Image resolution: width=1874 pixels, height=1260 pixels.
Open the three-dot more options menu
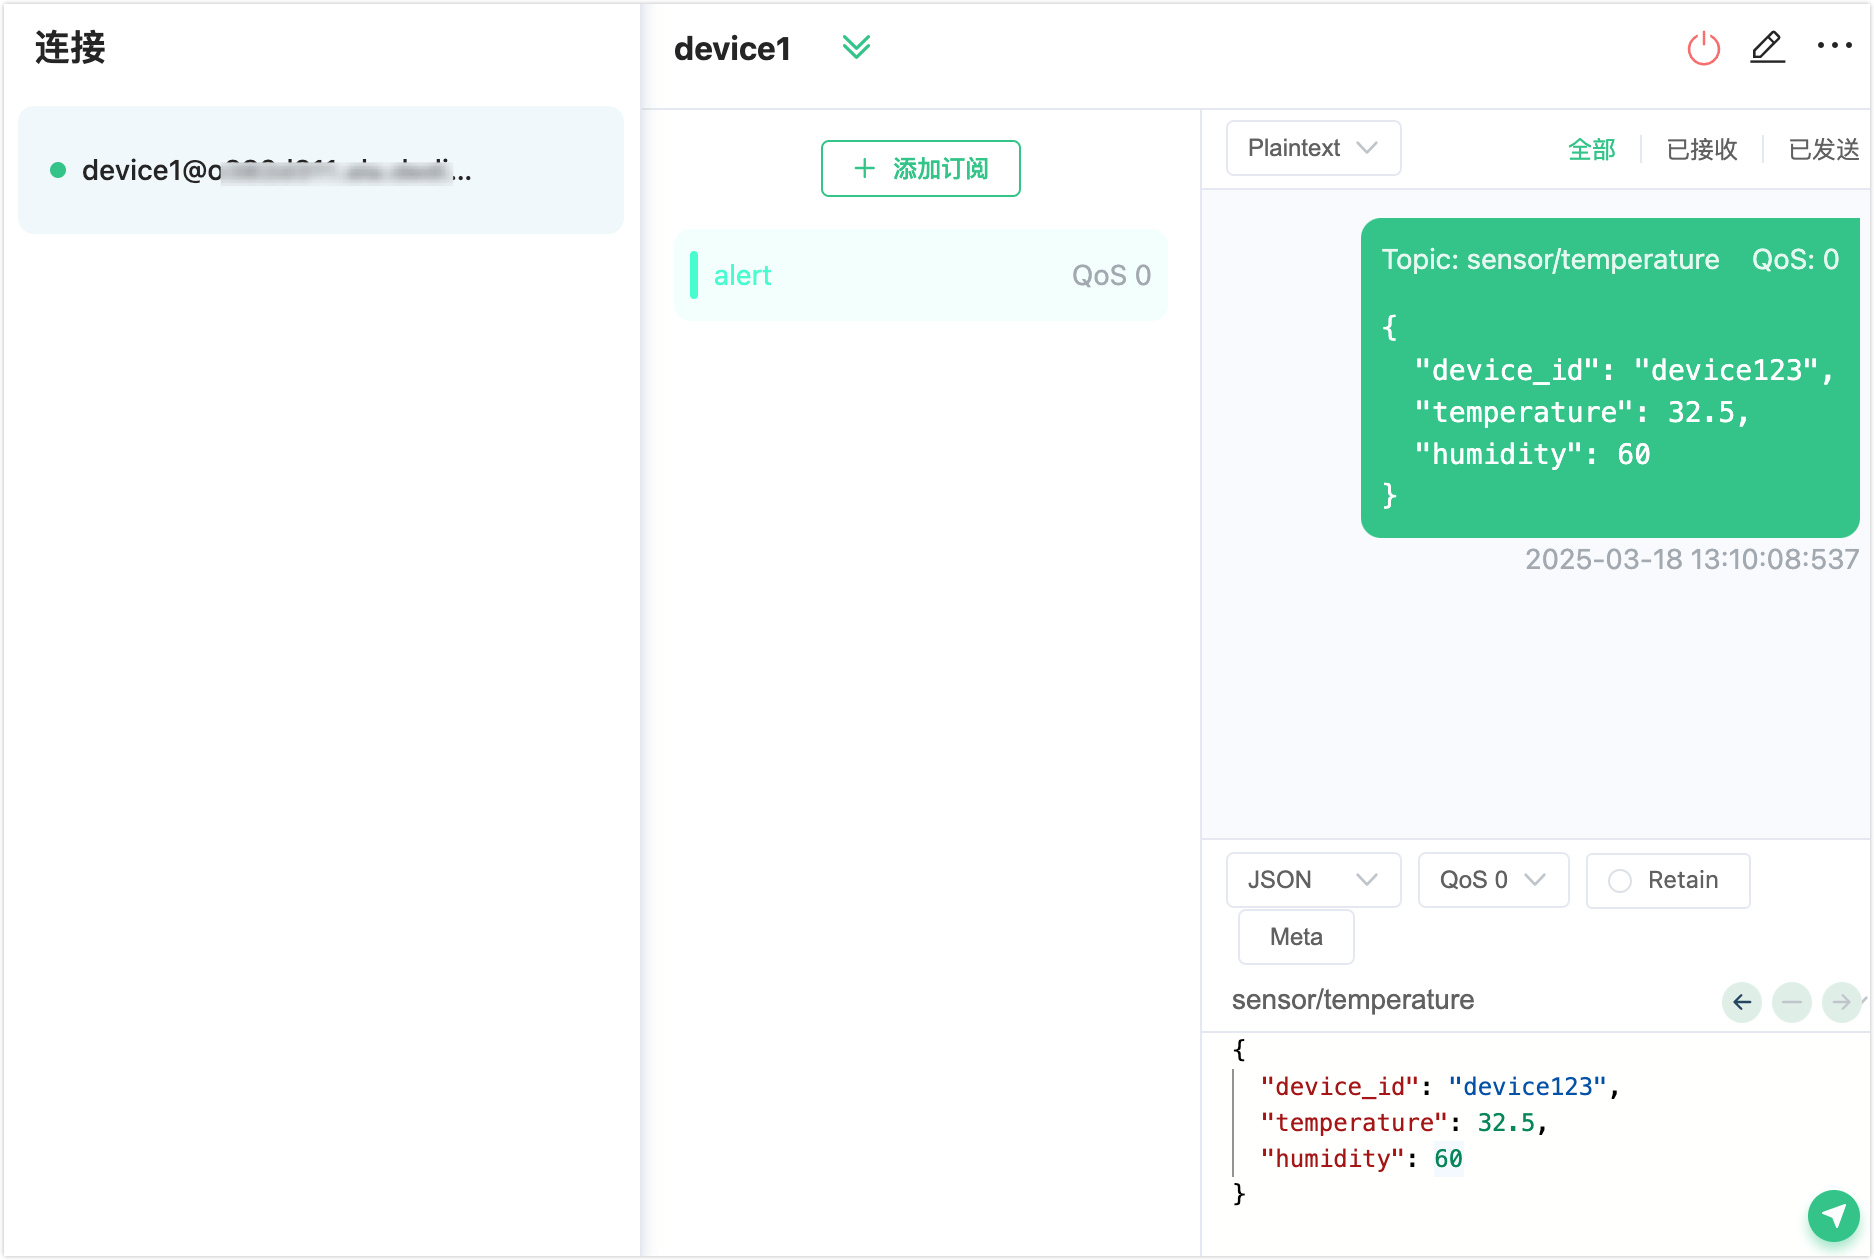(x=1834, y=46)
